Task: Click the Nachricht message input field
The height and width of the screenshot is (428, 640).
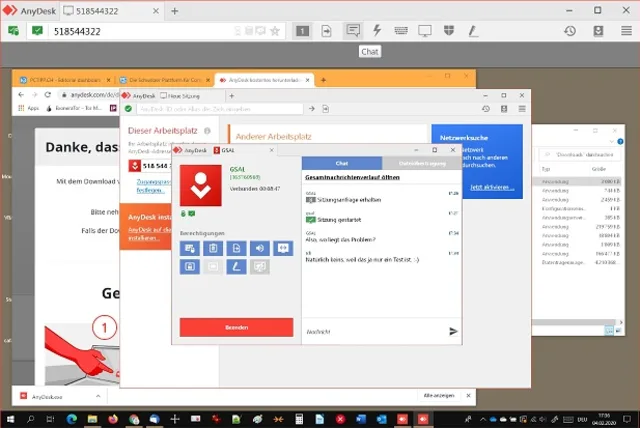Action: coord(375,332)
